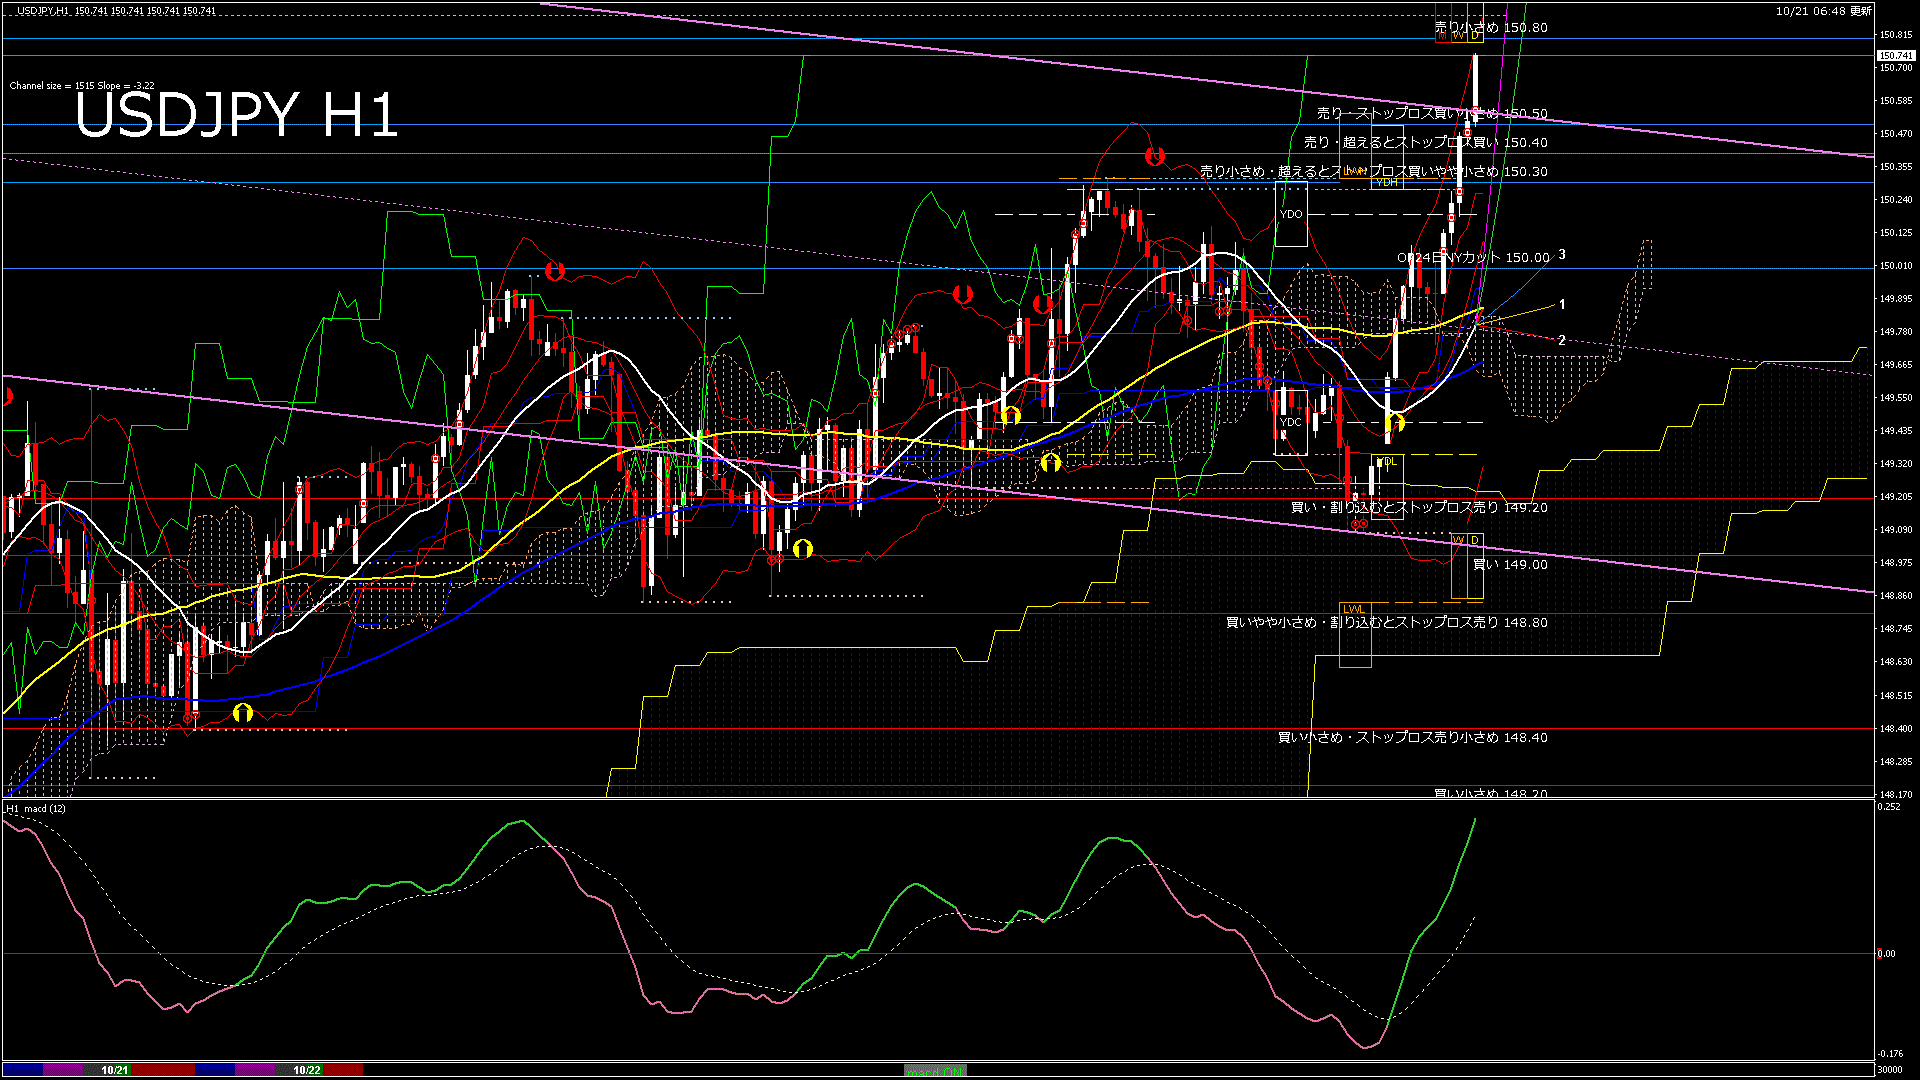This screenshot has height=1080, width=1920.
Task: Click the YDL yellow label
Action: 1387,461
